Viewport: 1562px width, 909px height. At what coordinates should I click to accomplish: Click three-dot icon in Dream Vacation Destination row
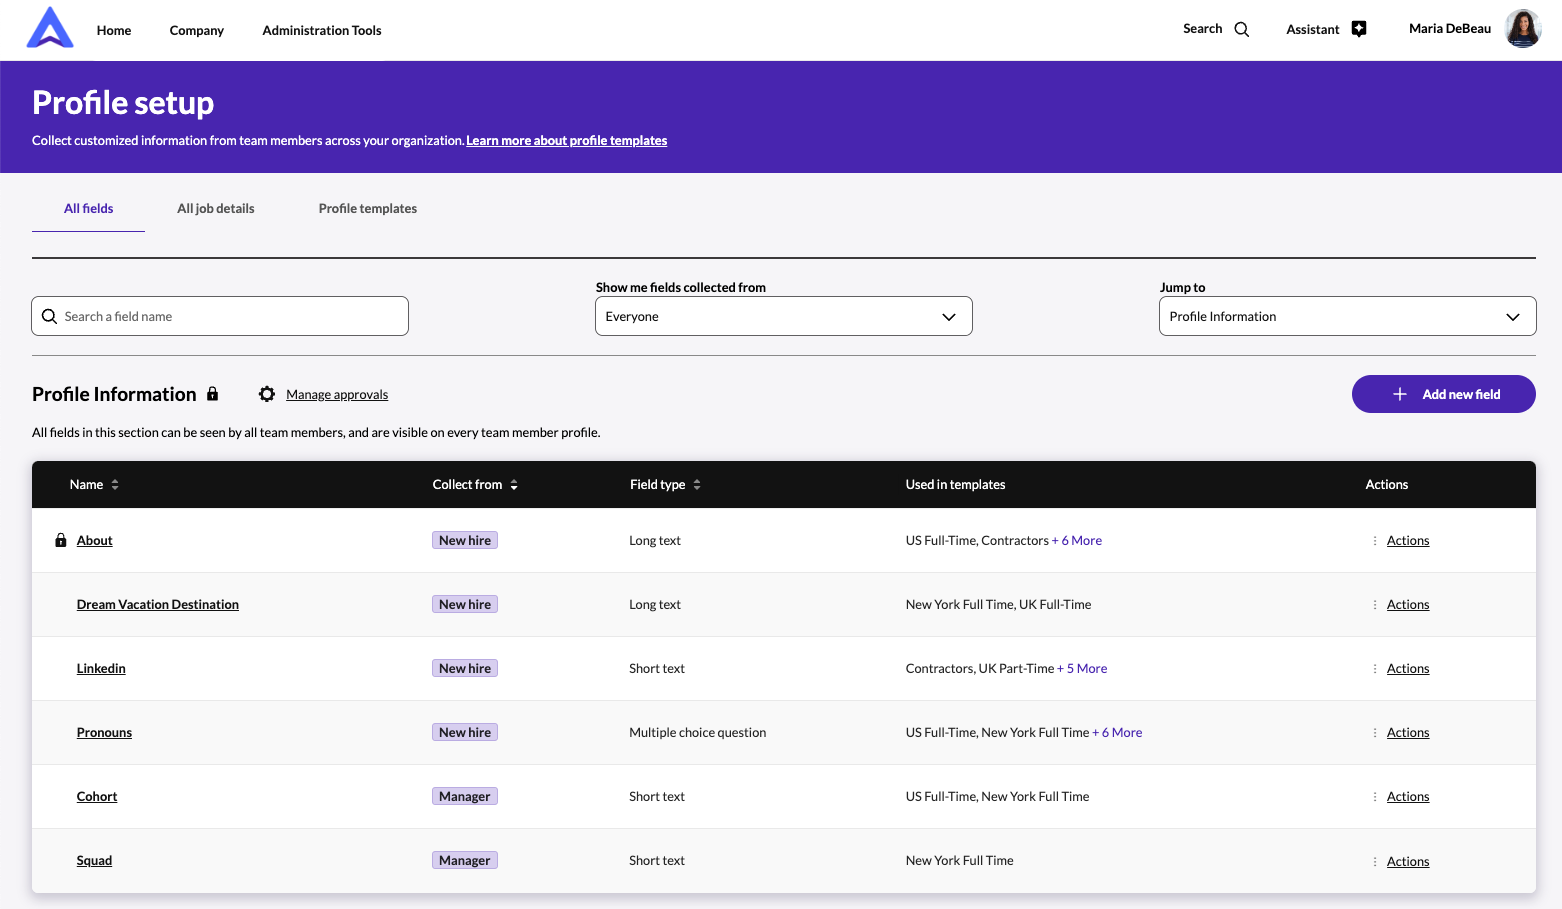click(1375, 604)
